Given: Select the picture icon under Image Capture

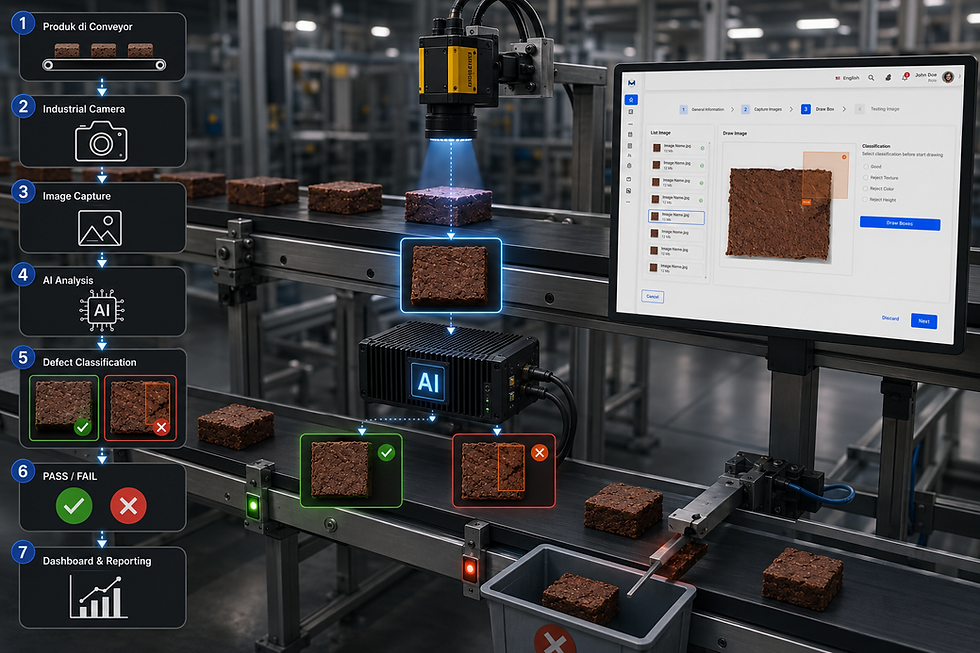Looking at the screenshot, I should [100, 228].
